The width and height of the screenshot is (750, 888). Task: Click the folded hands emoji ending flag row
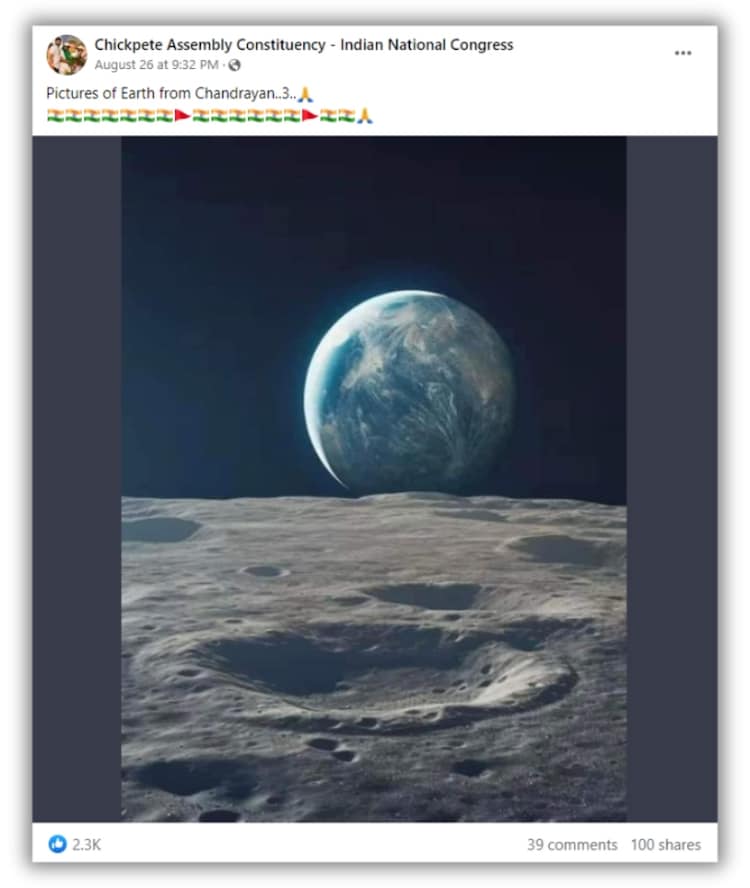click(x=365, y=116)
